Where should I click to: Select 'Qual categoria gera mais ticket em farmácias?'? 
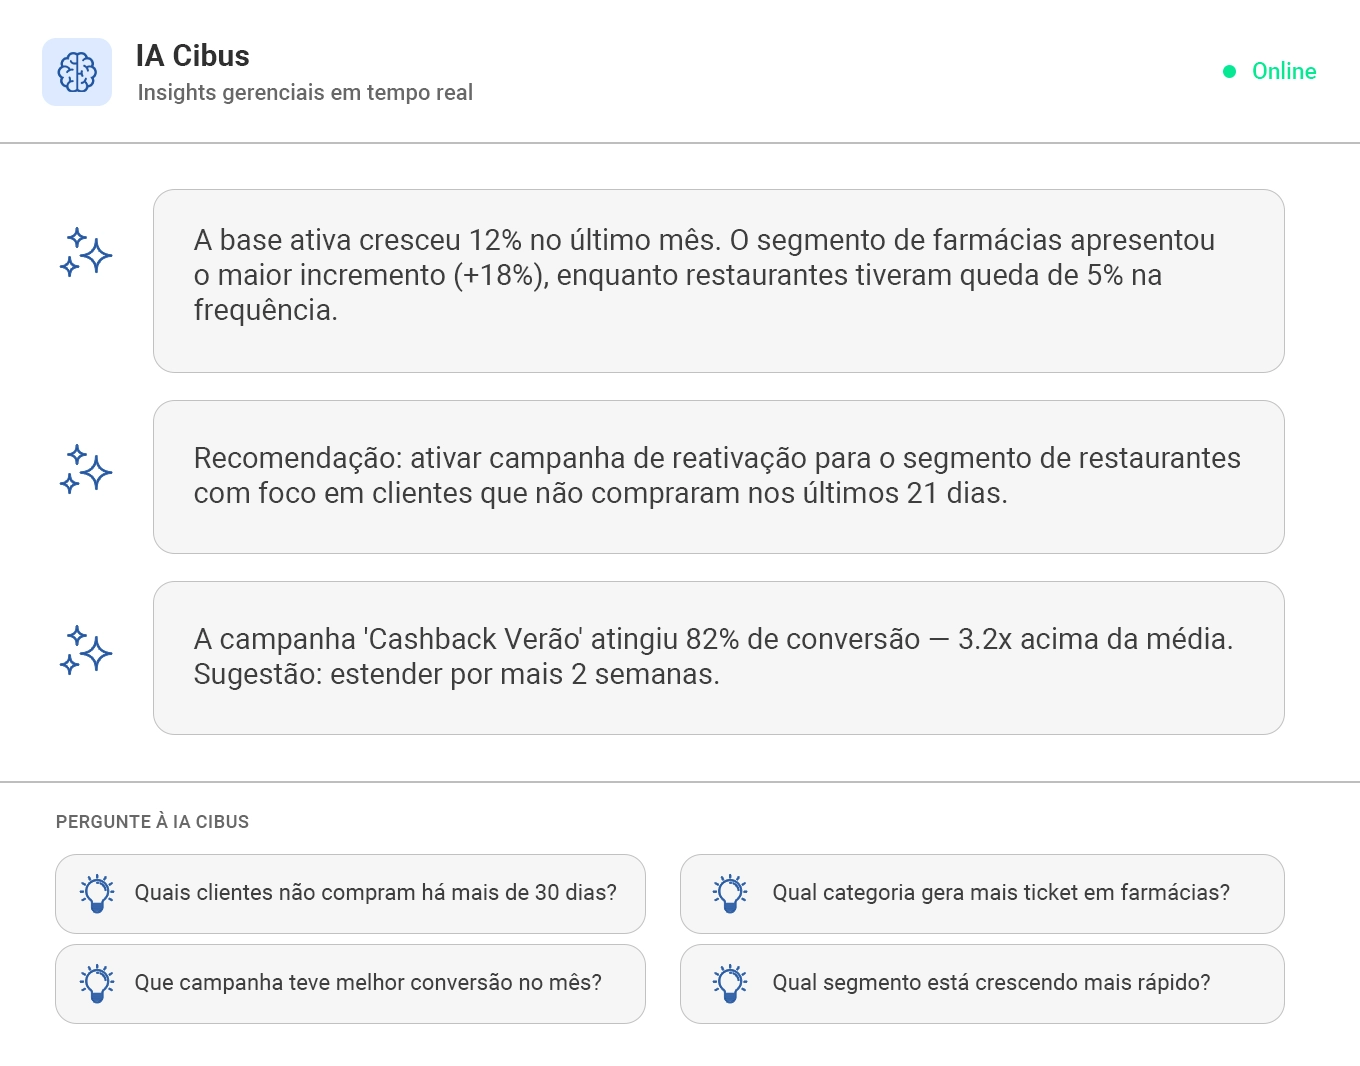[x=1000, y=893]
